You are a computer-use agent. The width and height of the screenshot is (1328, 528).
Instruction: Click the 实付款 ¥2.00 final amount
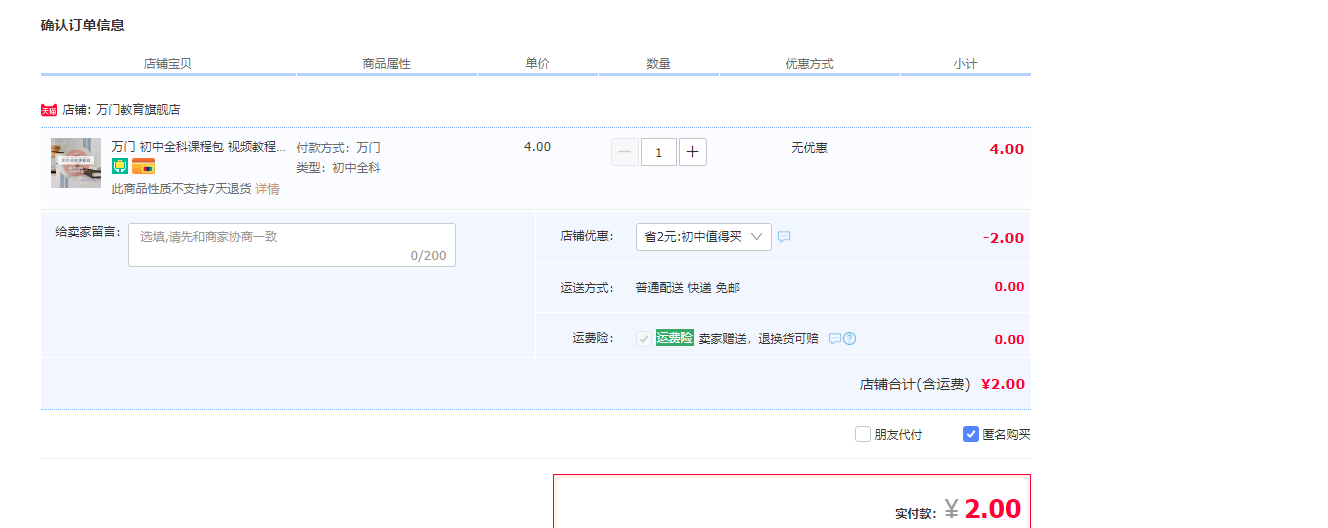tap(958, 510)
